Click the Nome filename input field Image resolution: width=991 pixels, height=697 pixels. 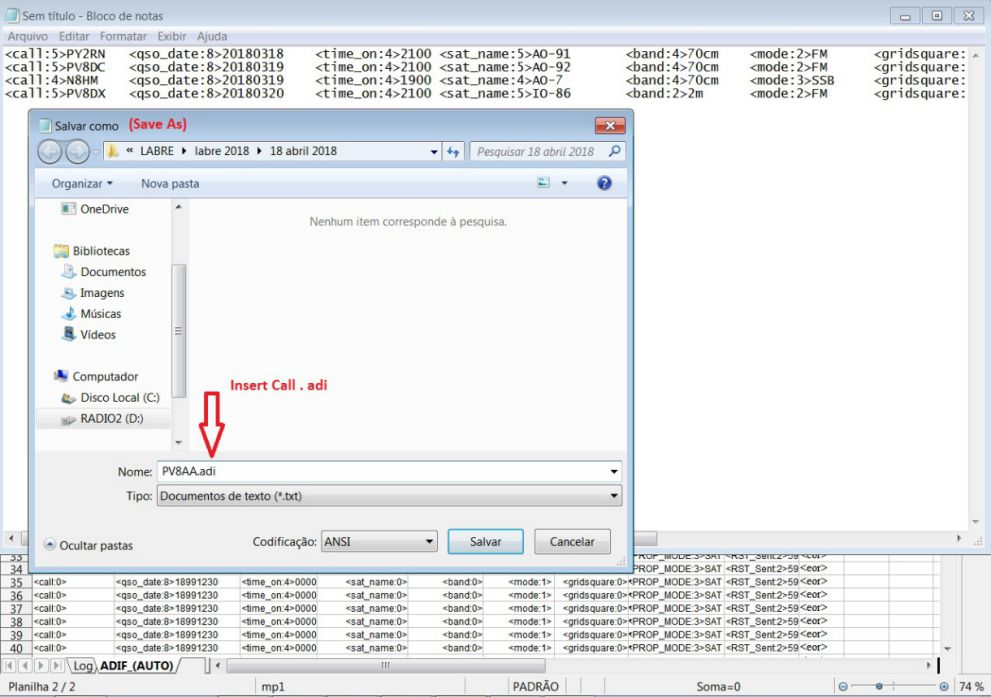click(x=385, y=471)
